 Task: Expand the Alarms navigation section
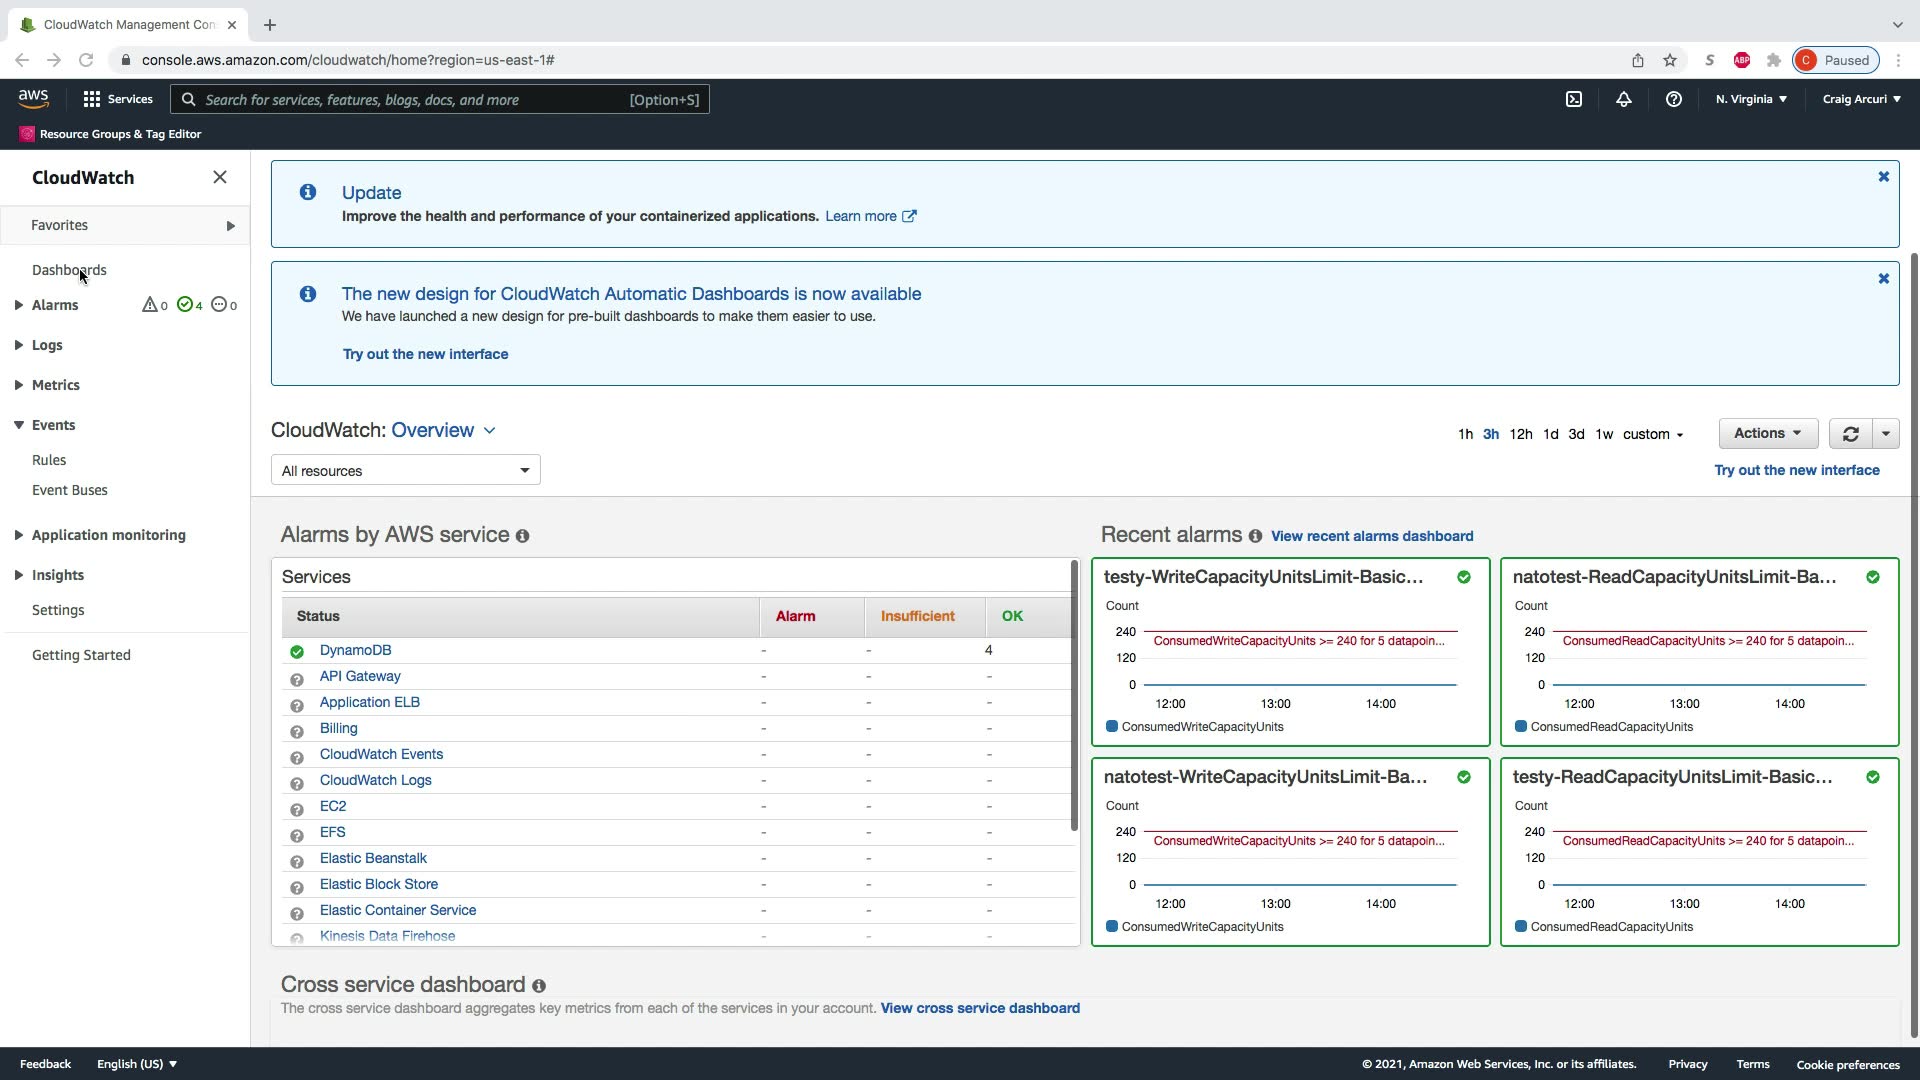(19, 305)
